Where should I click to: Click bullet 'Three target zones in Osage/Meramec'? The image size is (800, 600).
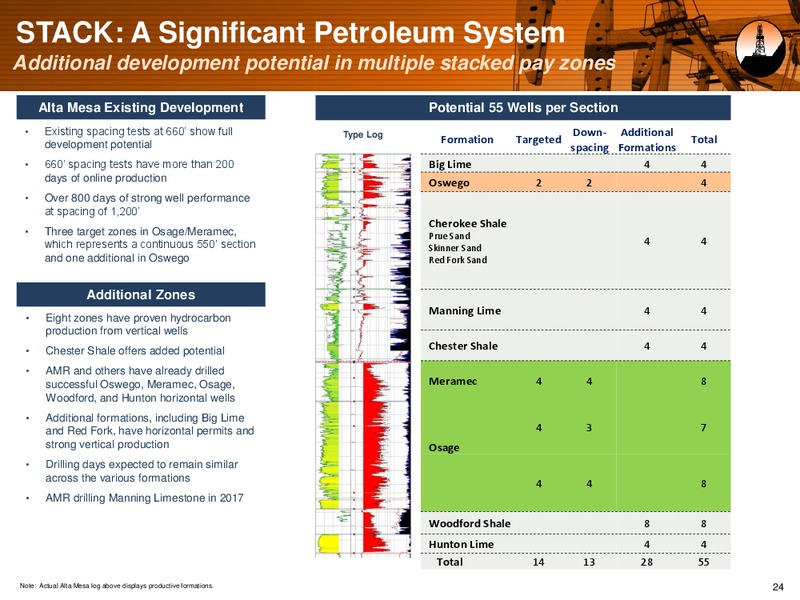[150, 244]
